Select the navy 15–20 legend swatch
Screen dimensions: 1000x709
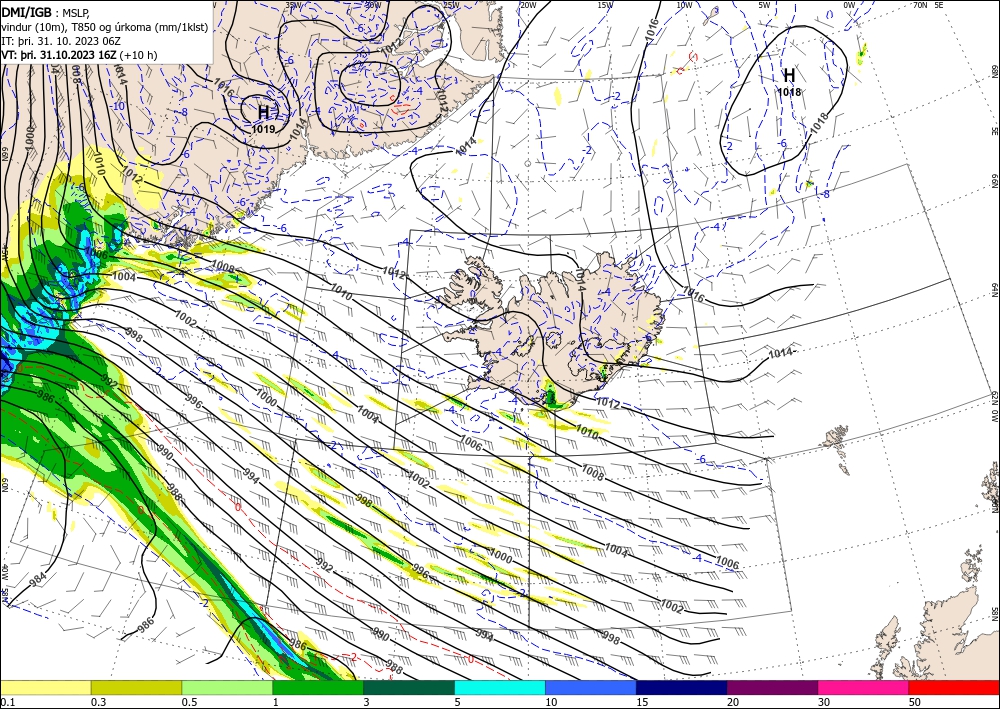coord(682,687)
